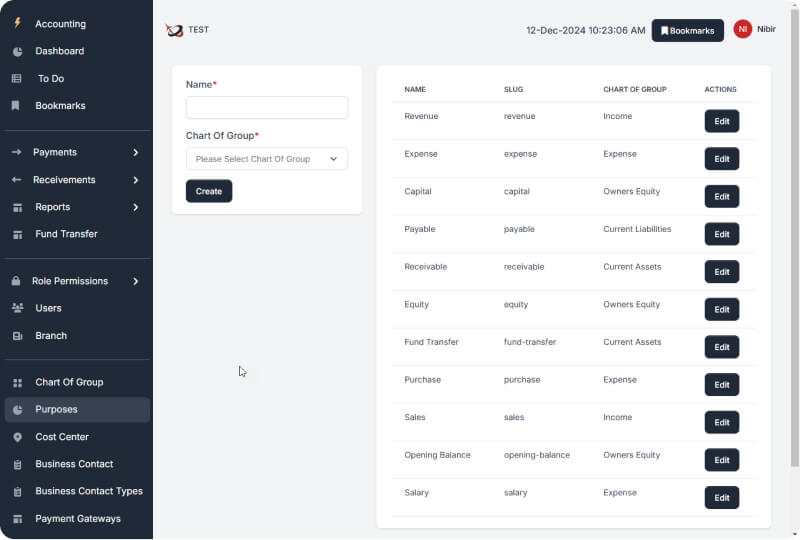Click the Chart Of Group grid icon
This screenshot has width=800, height=540.
[17, 382]
